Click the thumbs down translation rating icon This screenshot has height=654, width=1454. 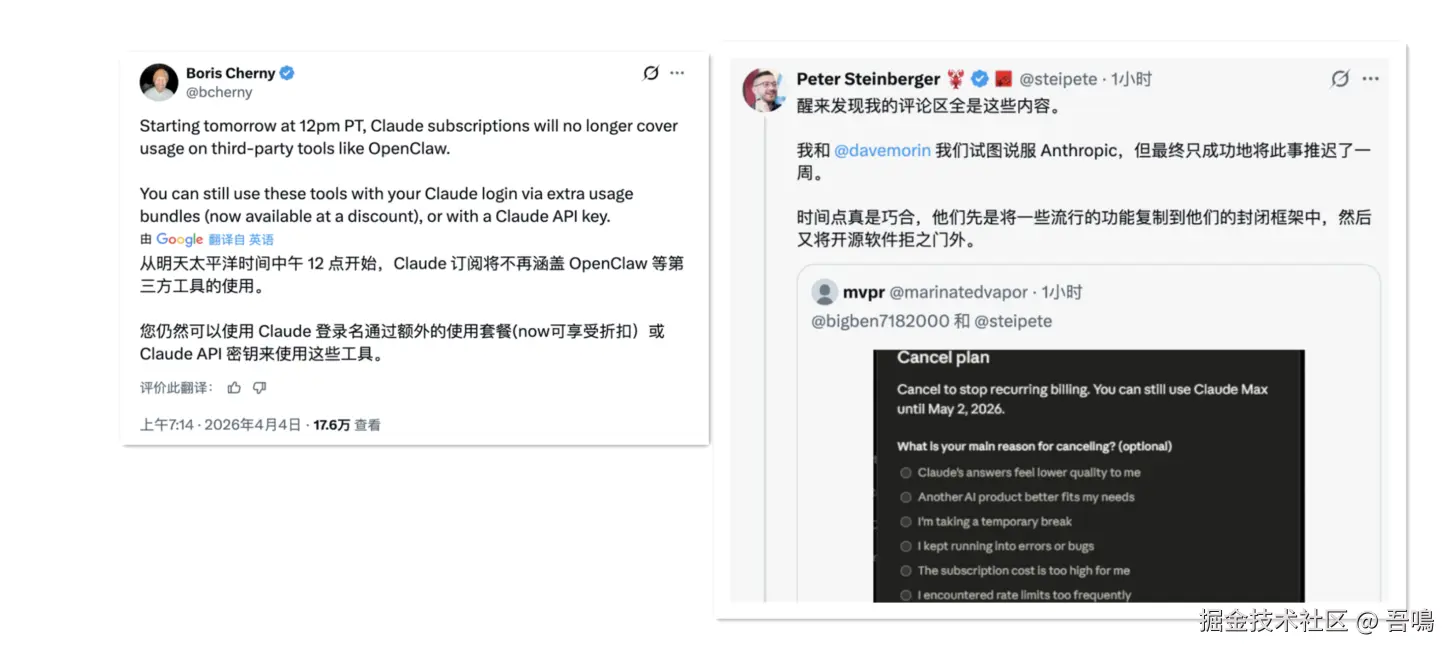coord(259,388)
